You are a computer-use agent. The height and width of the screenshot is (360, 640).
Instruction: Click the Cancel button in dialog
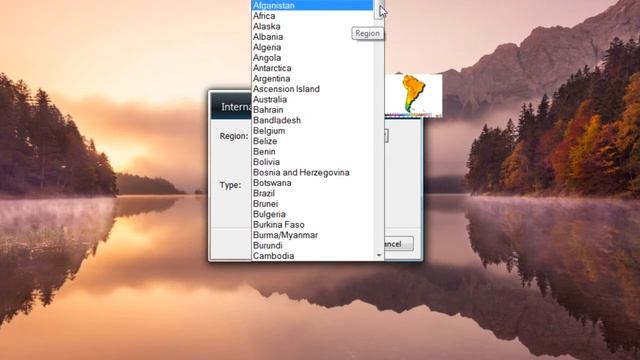(398, 244)
